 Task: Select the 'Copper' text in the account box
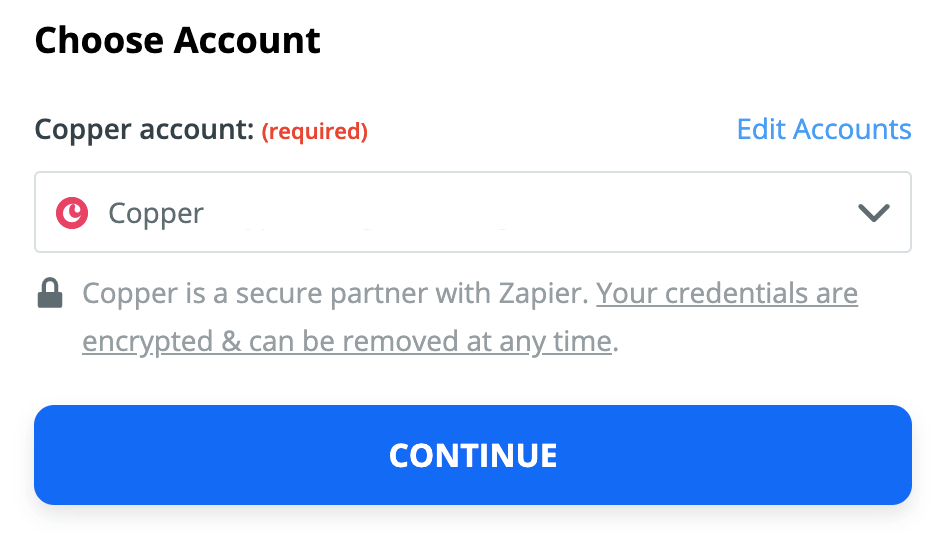point(156,214)
